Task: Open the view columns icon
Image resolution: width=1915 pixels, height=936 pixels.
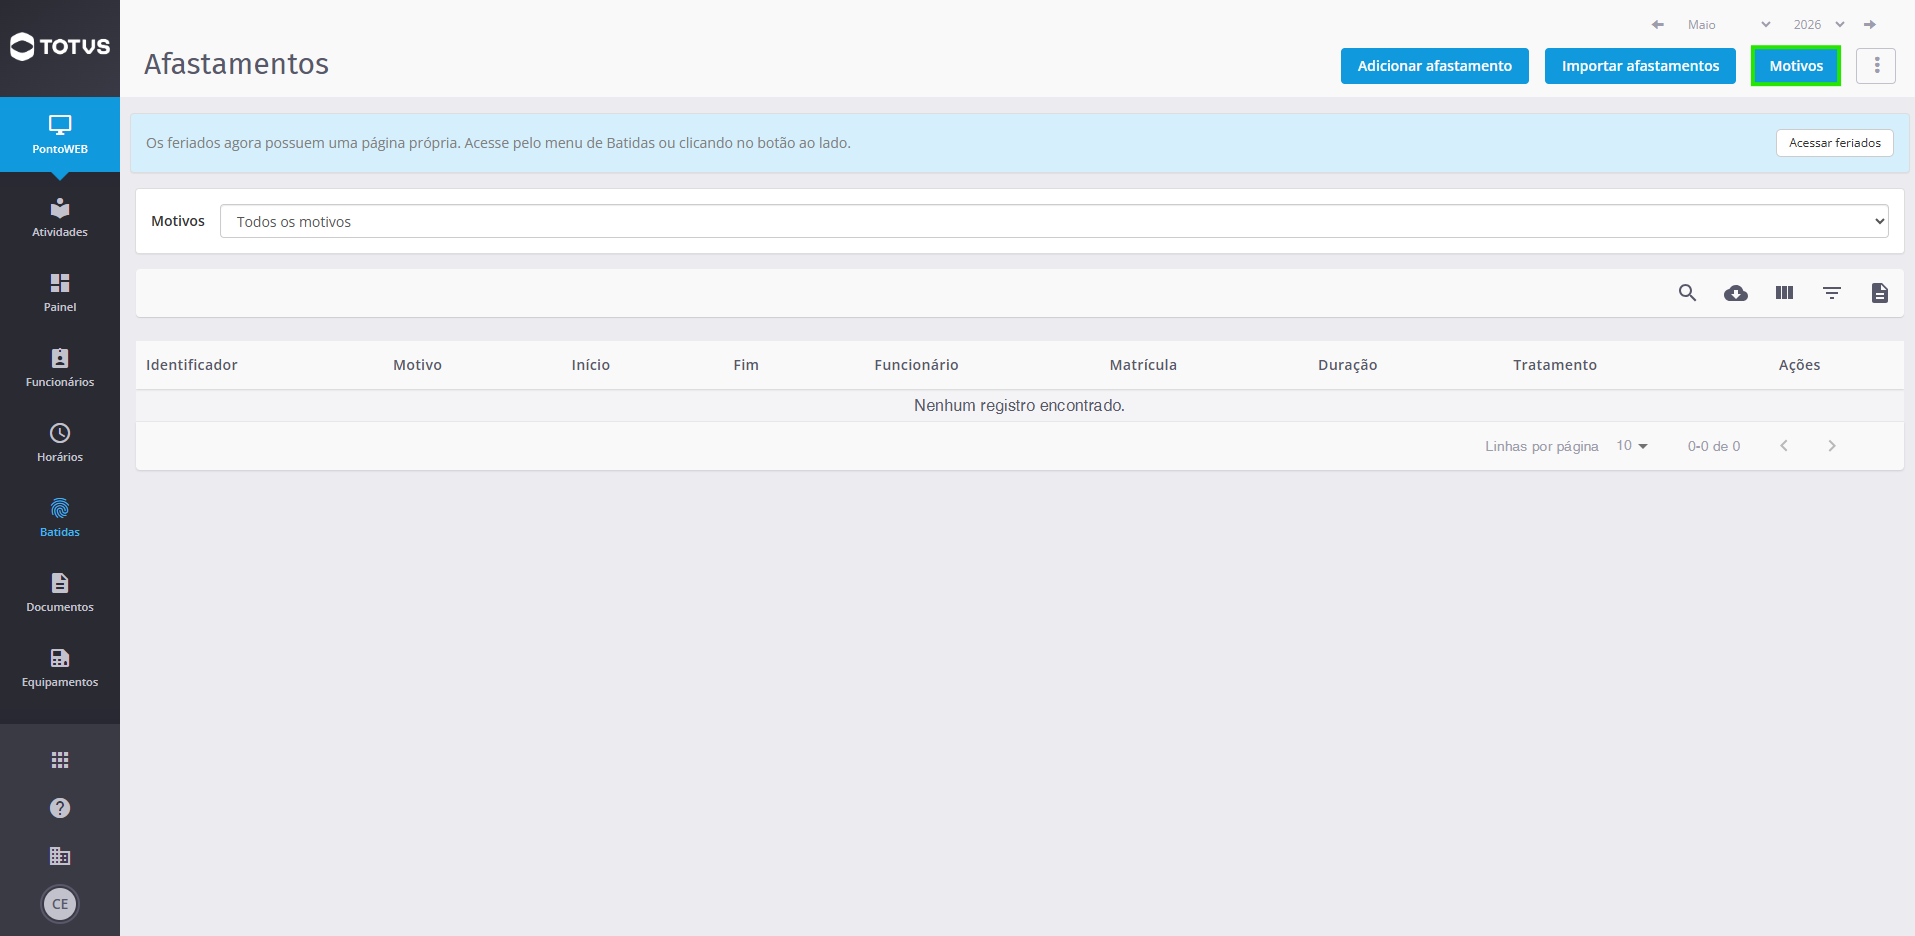Action: [1784, 293]
